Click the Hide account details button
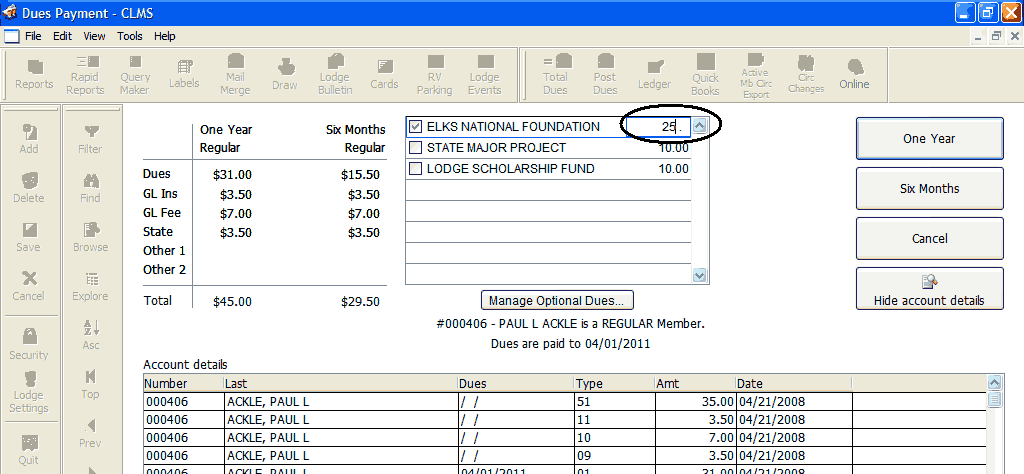 (929, 289)
